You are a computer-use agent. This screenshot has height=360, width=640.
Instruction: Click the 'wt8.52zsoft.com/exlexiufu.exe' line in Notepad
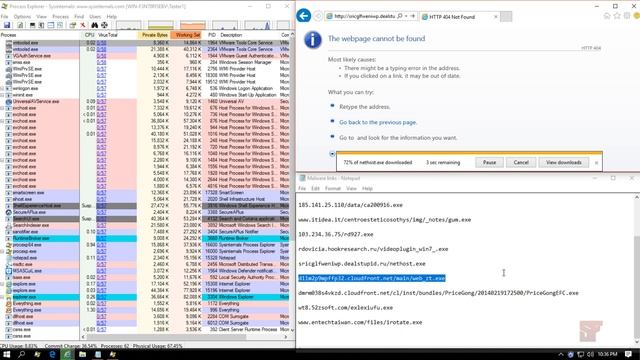pos(345,308)
